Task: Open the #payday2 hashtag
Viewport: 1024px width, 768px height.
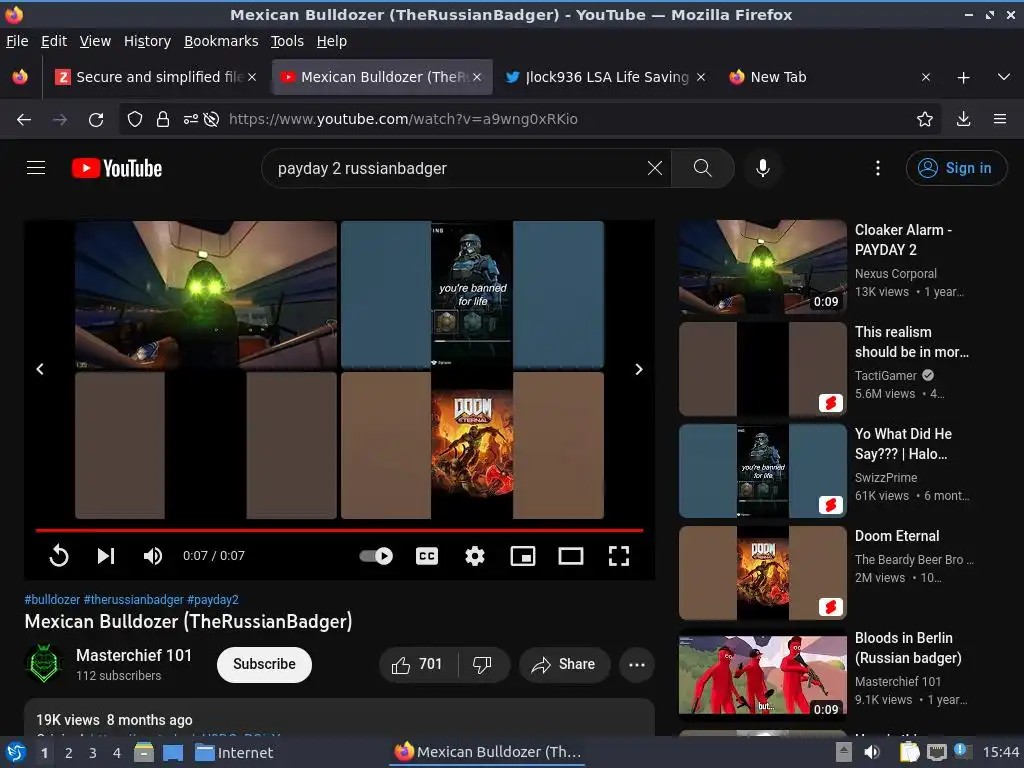Action: point(213,600)
